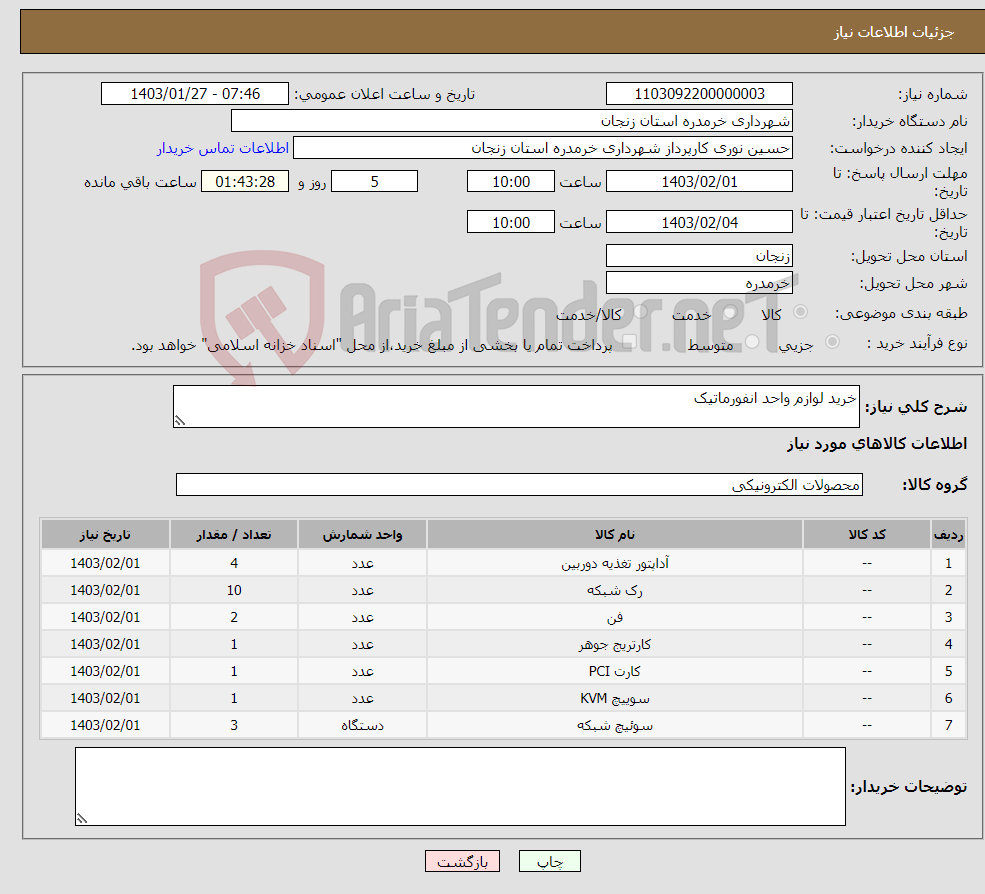The height and width of the screenshot is (894, 985).
Task: Select the کارت PCI item name
Action: click(x=615, y=671)
